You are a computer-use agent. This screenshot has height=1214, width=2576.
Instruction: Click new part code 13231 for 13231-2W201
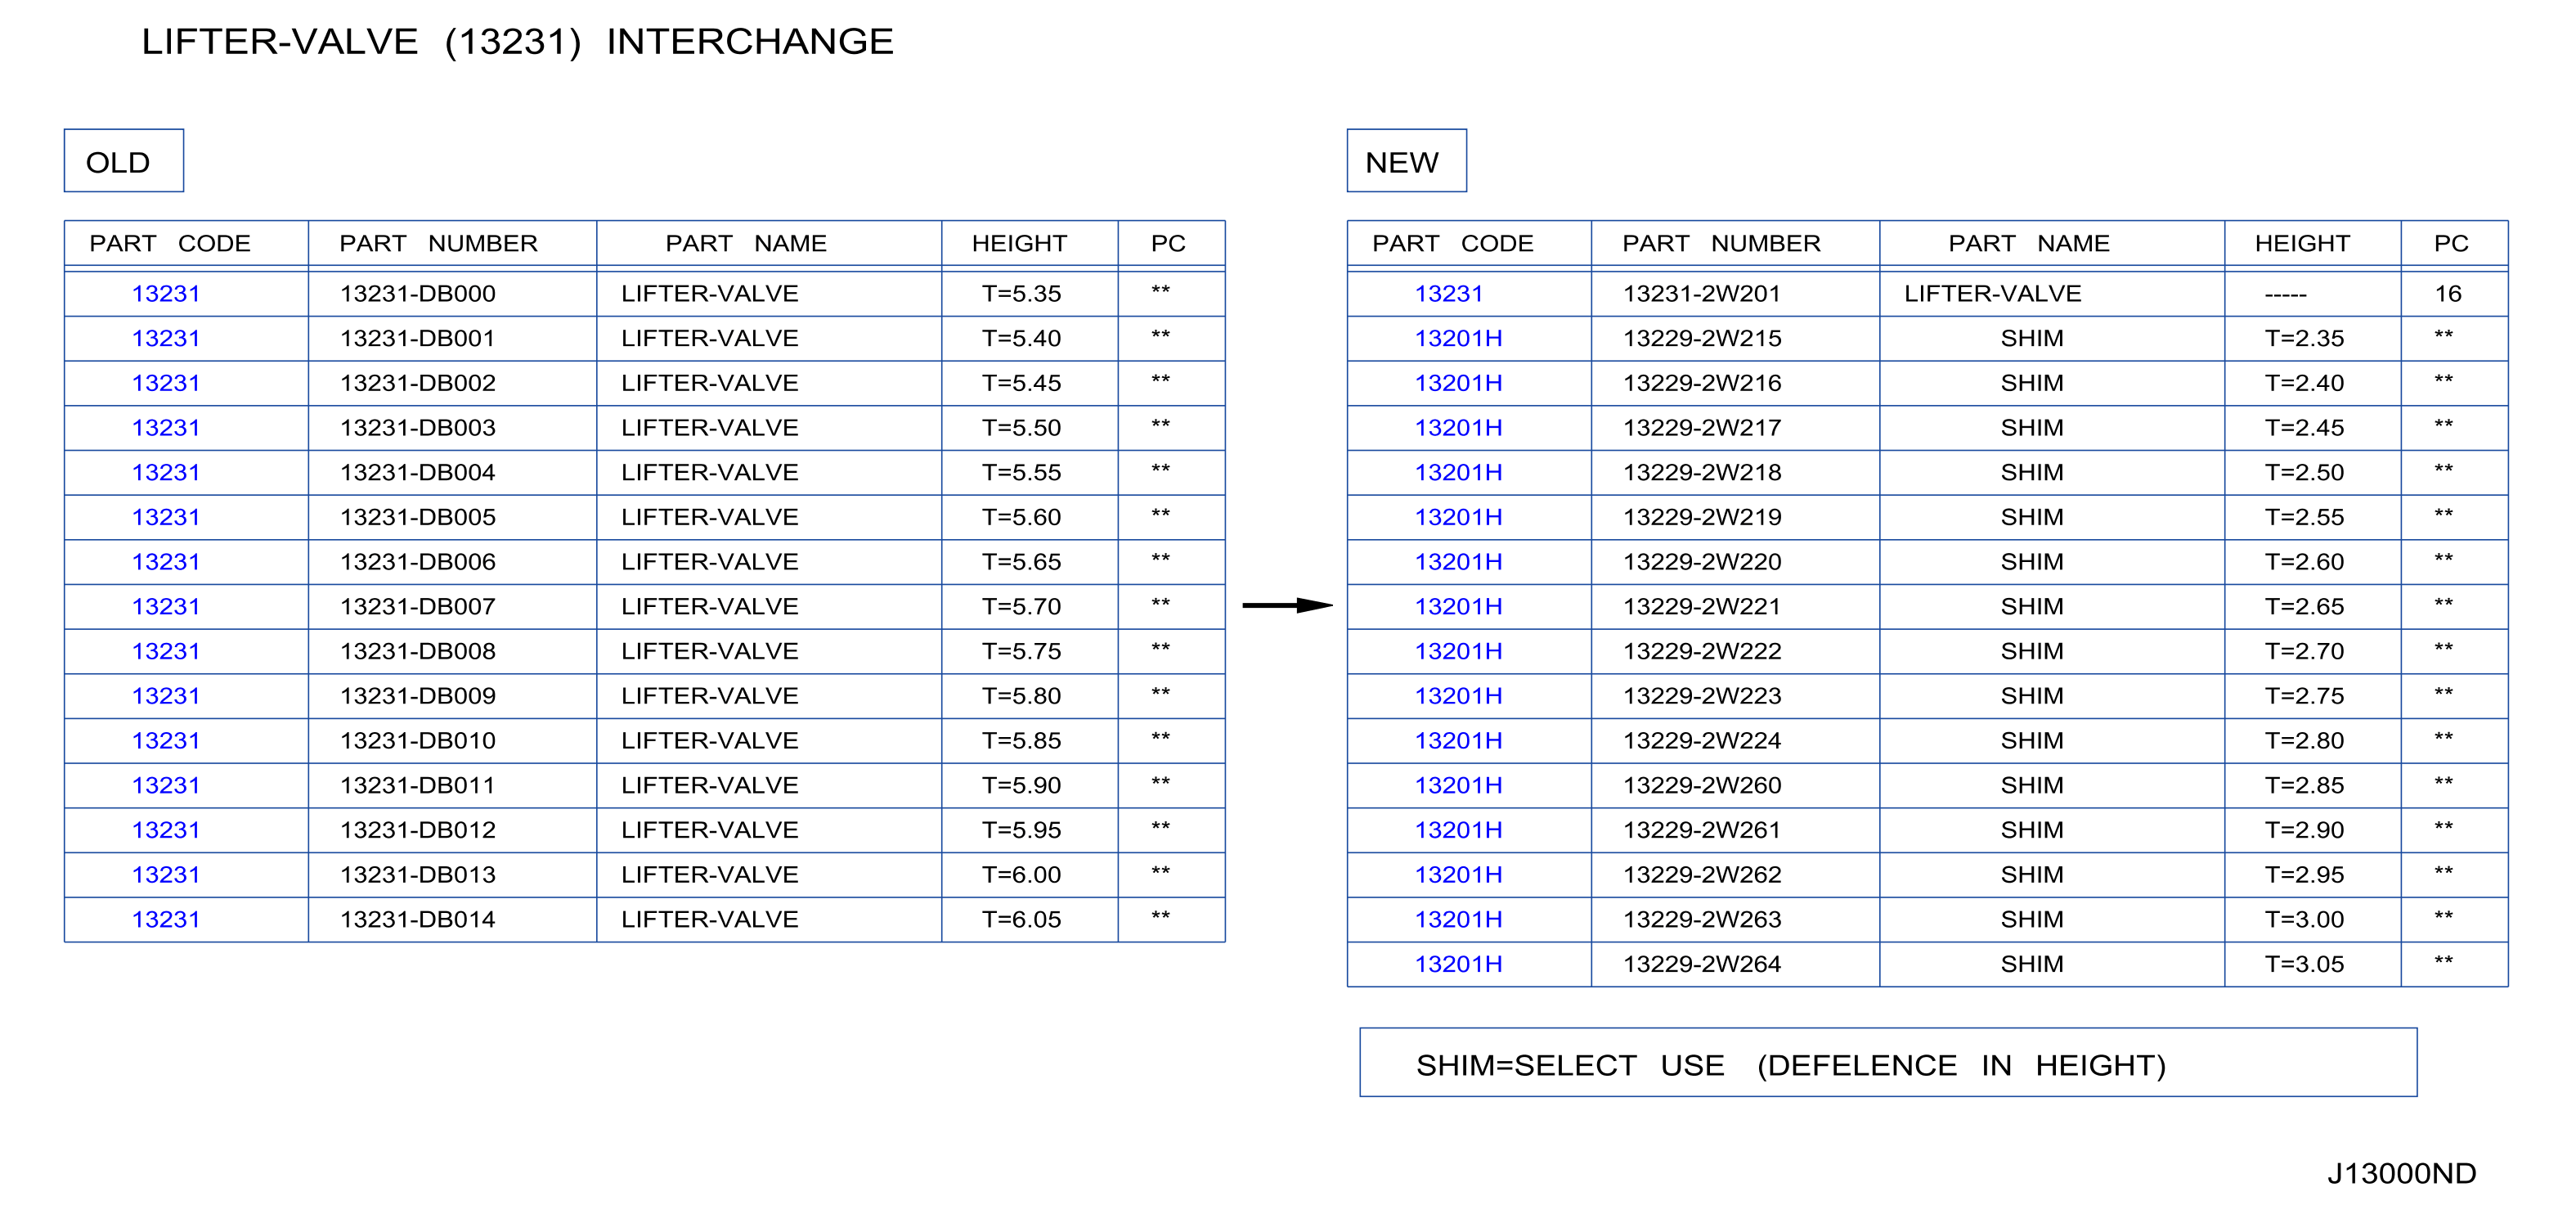(1448, 294)
